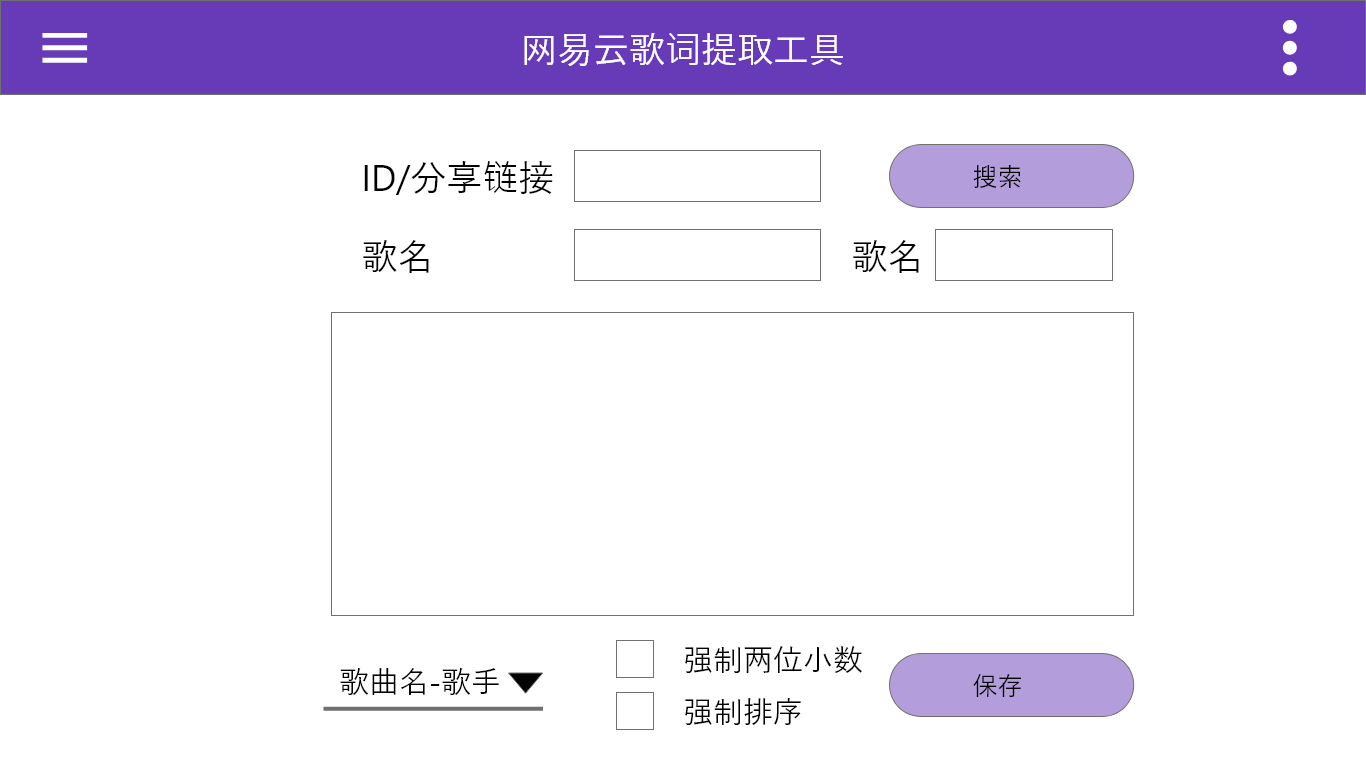Click empty purple header bar area
This screenshot has width=1366, height=768.
click(x=1050, y=48)
